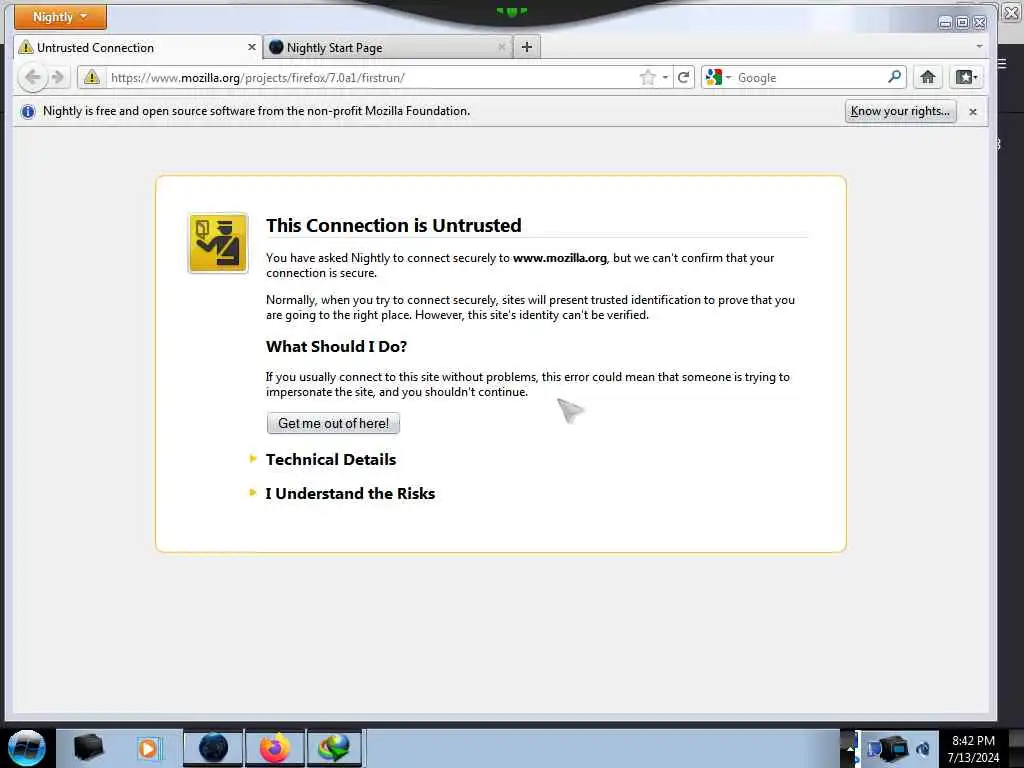Click the bold www.mozilla.org text
This screenshot has height=768, width=1024.
pos(560,258)
